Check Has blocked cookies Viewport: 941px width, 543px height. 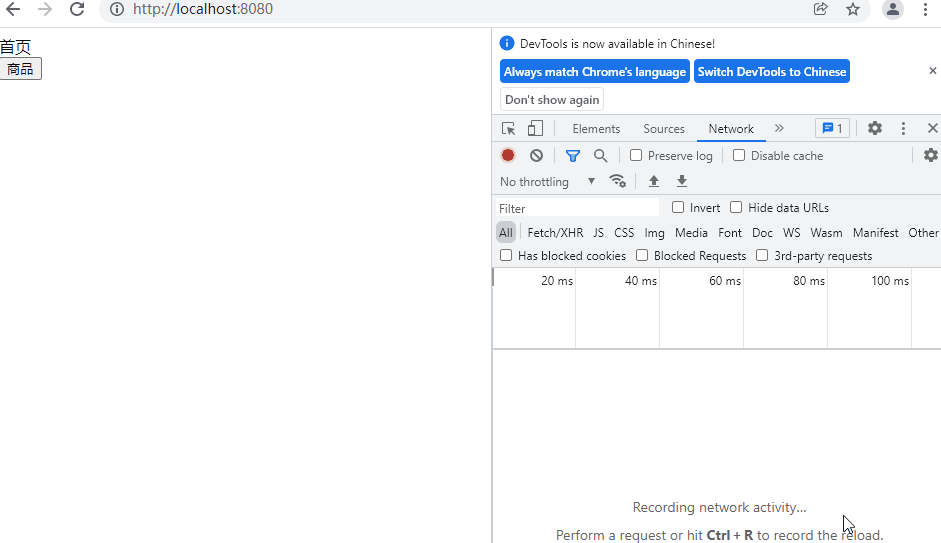coord(507,256)
